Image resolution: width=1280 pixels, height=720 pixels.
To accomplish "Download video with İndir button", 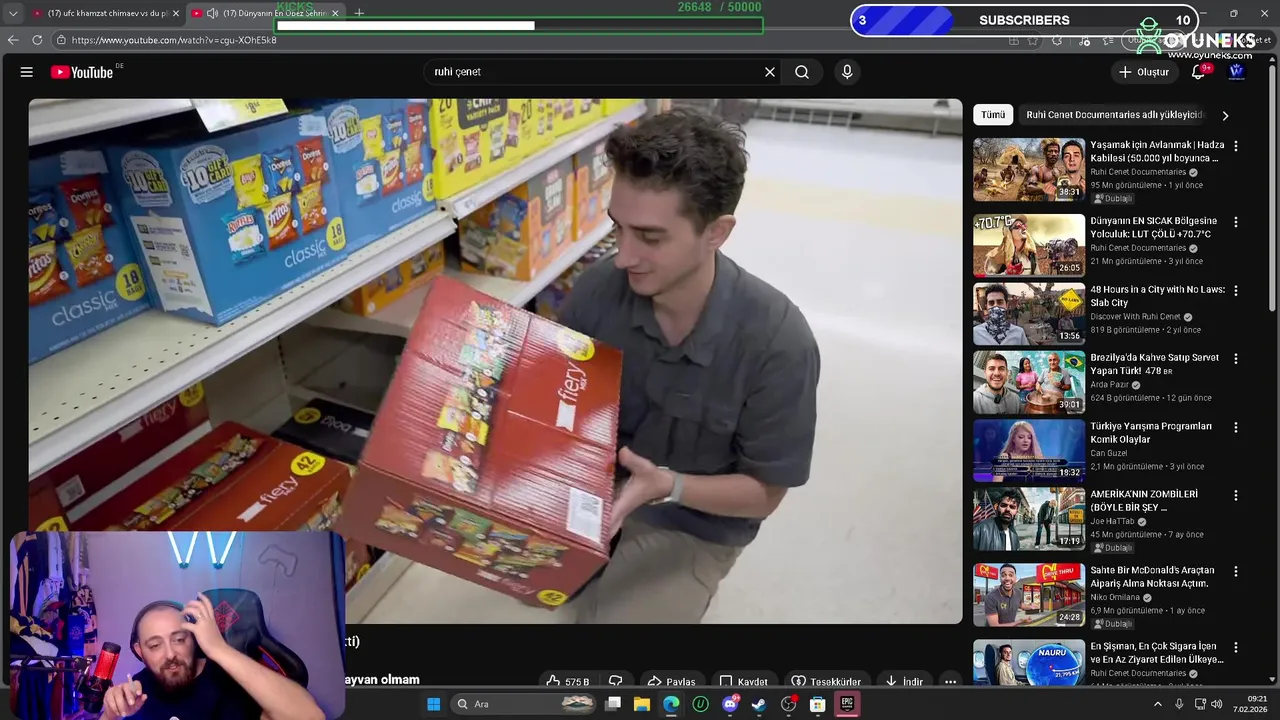I will (x=904, y=681).
